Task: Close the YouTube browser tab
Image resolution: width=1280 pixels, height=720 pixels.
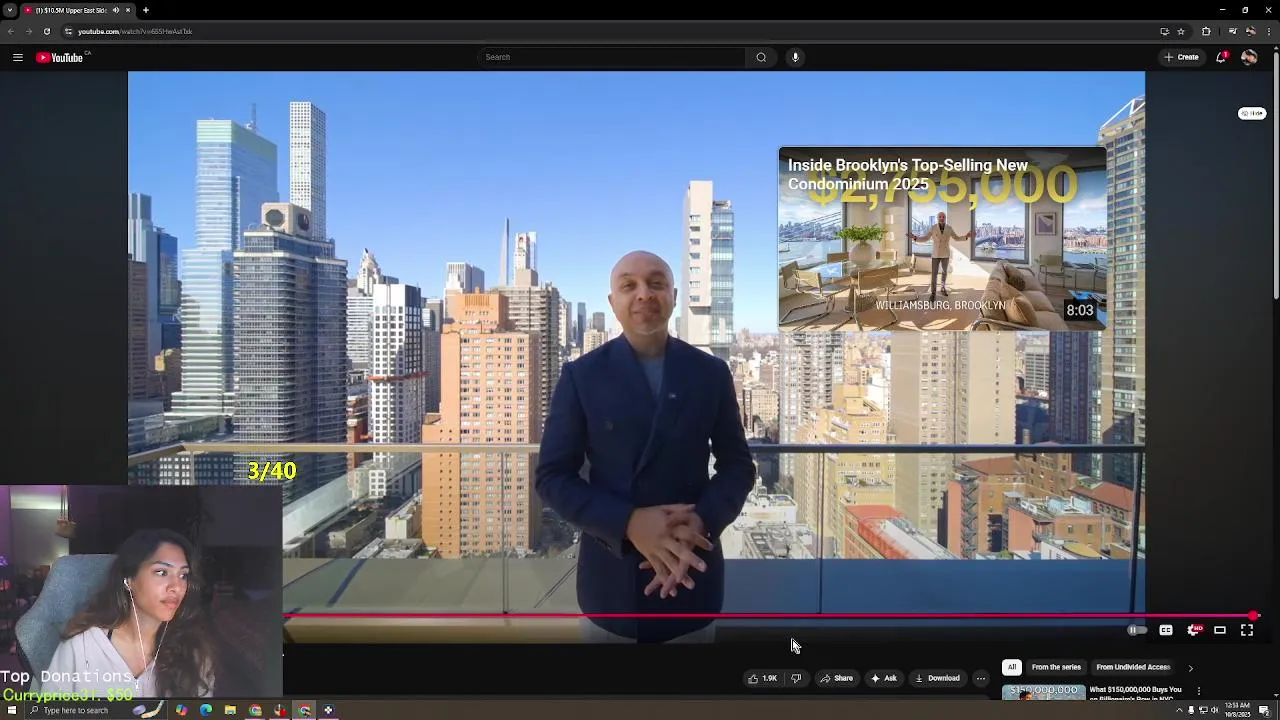Action: pyautogui.click(x=129, y=10)
